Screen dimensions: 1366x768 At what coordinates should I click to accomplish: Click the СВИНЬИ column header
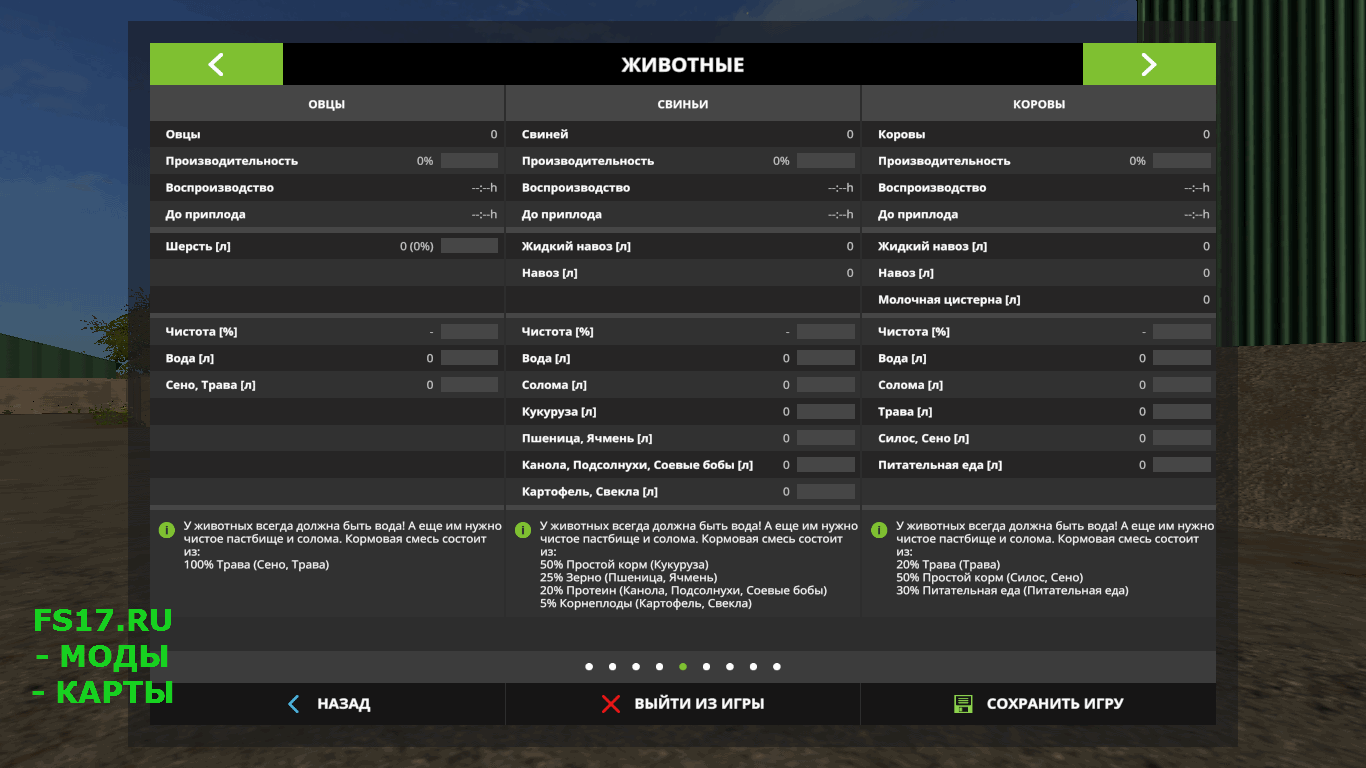tap(683, 104)
